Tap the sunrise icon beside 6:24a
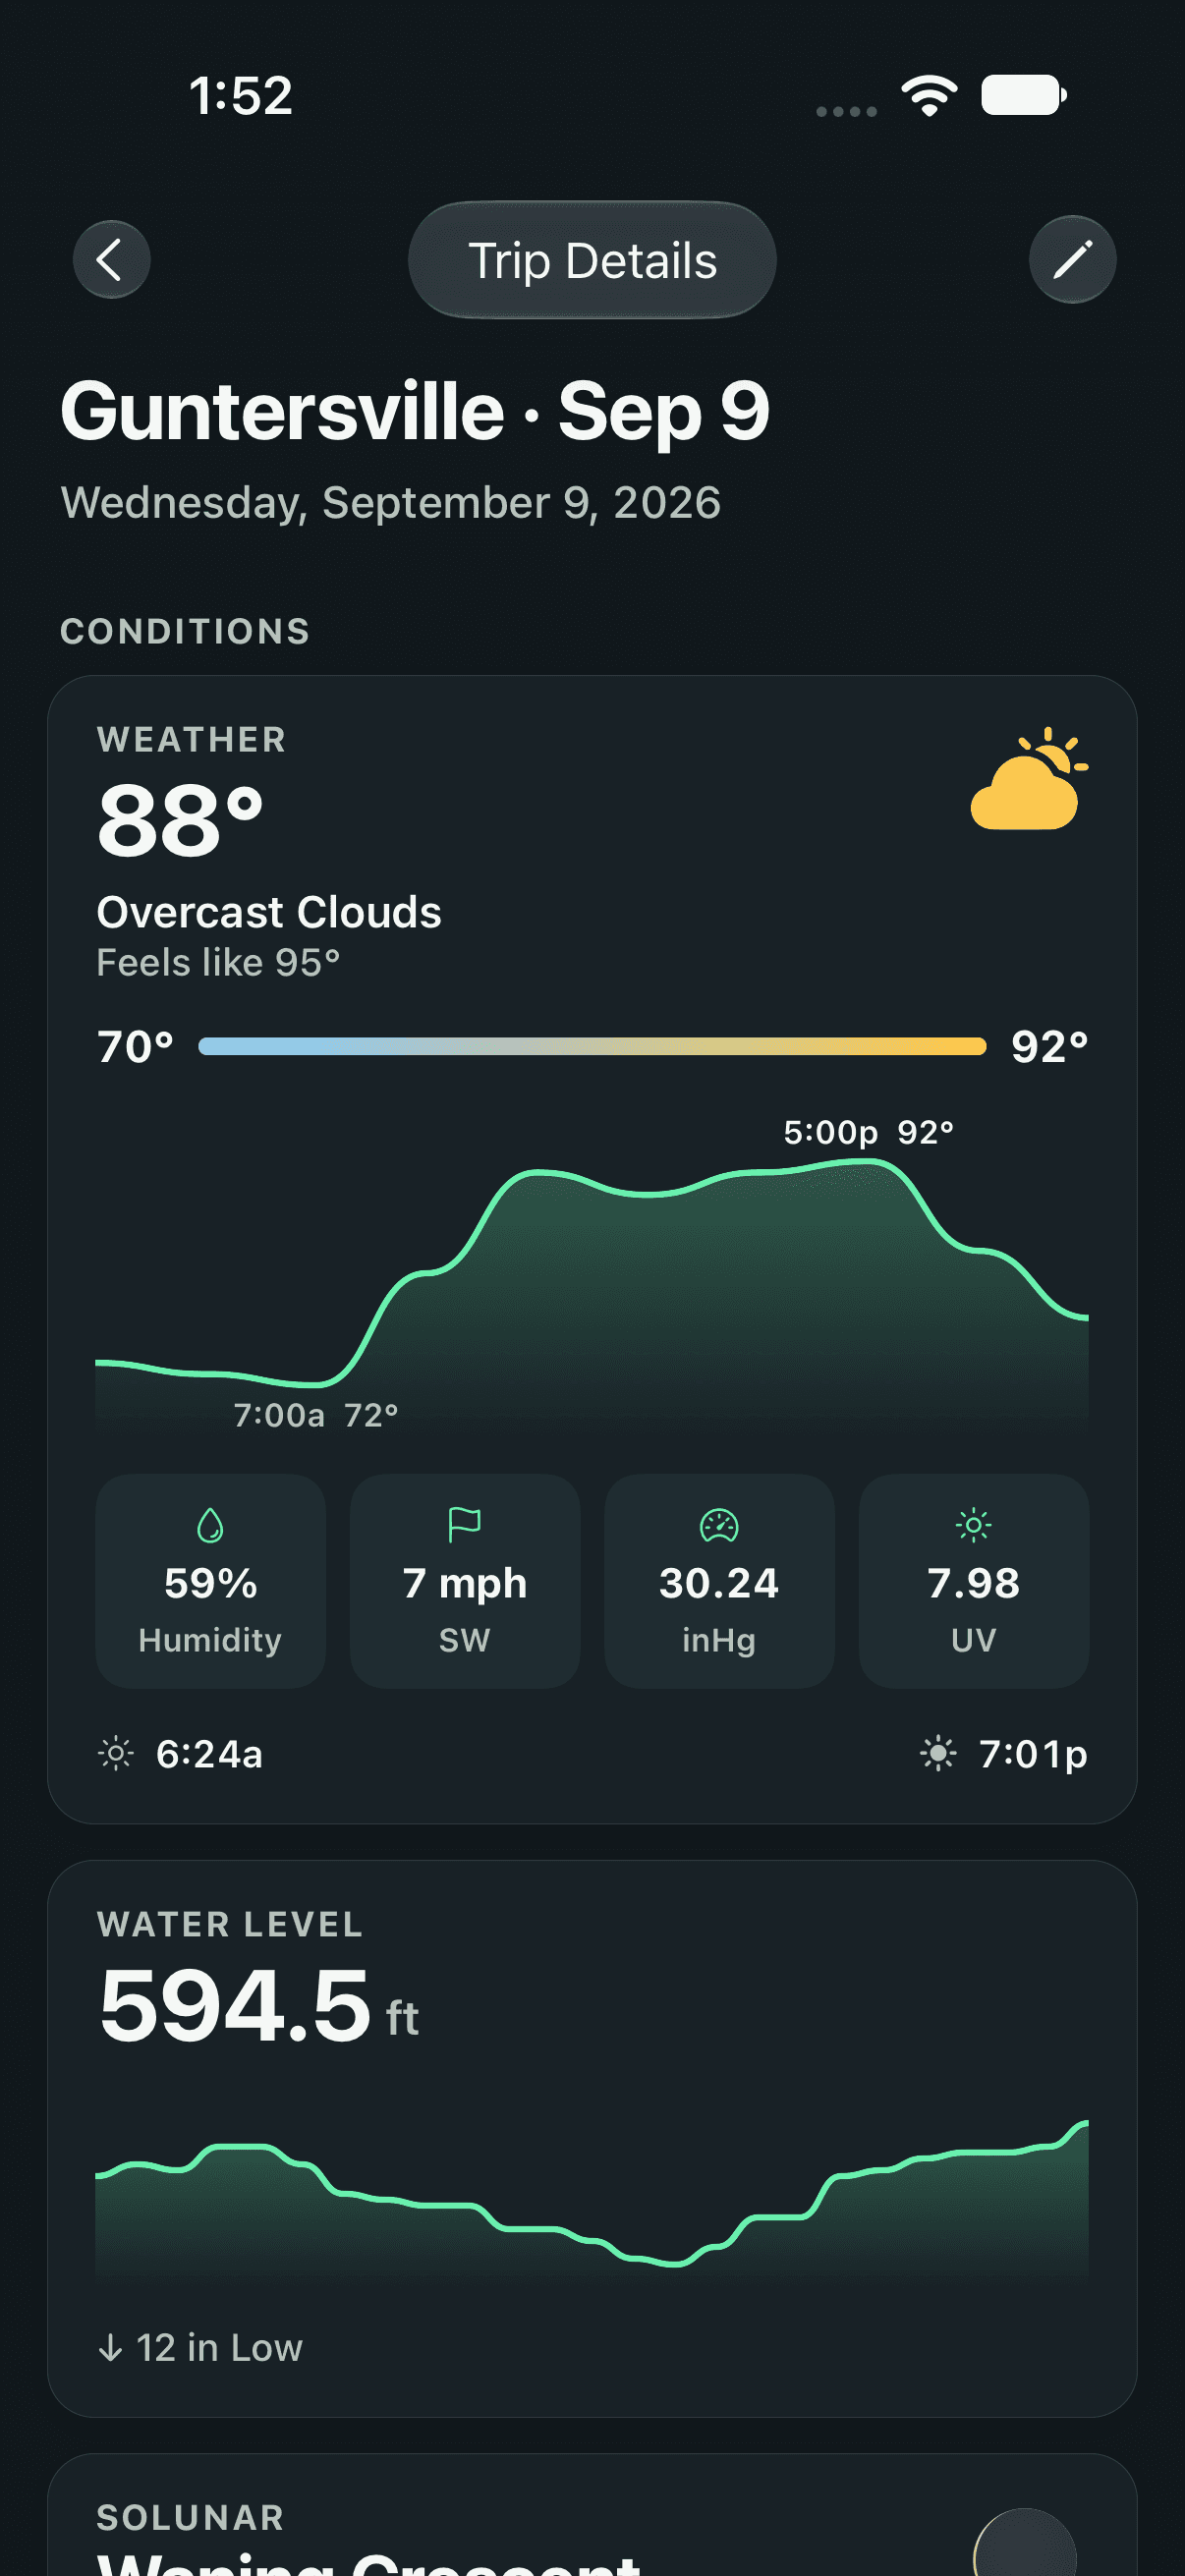This screenshot has height=2576, width=1185. pos(116,1753)
